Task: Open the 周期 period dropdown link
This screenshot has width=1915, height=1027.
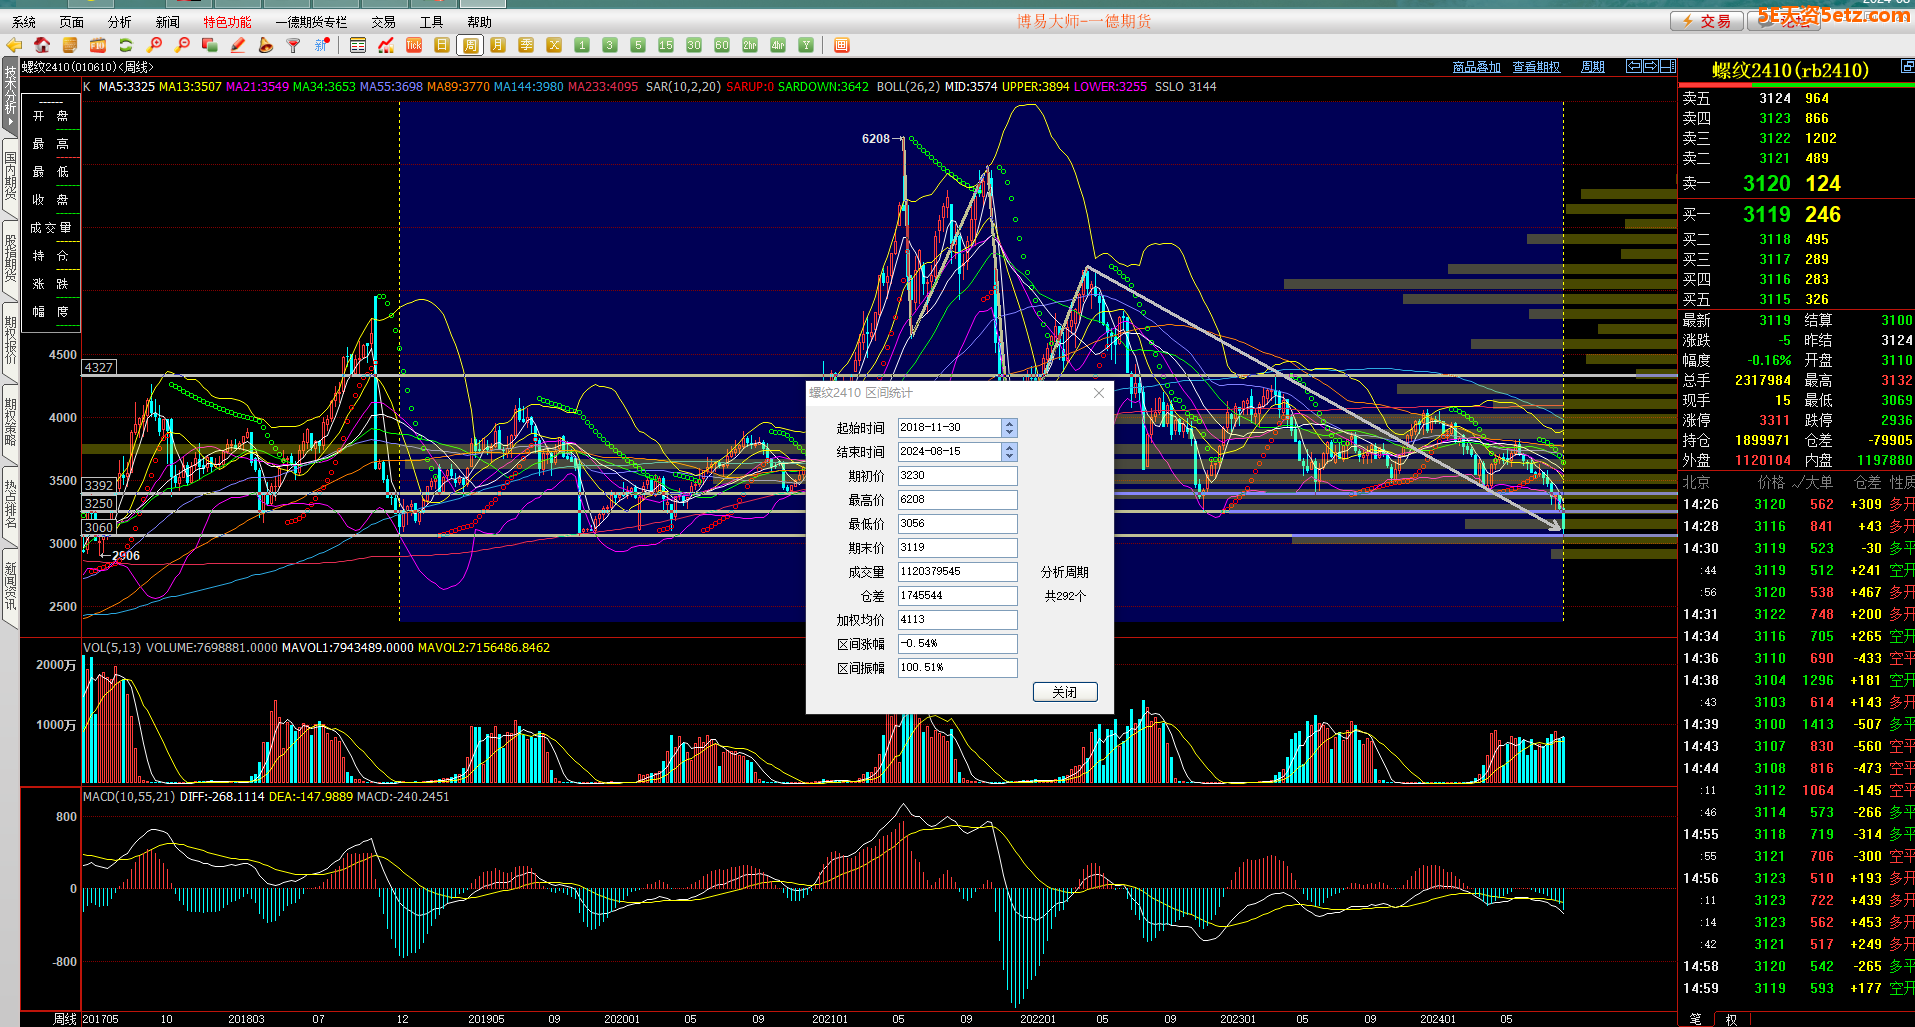Action: coord(1592,67)
